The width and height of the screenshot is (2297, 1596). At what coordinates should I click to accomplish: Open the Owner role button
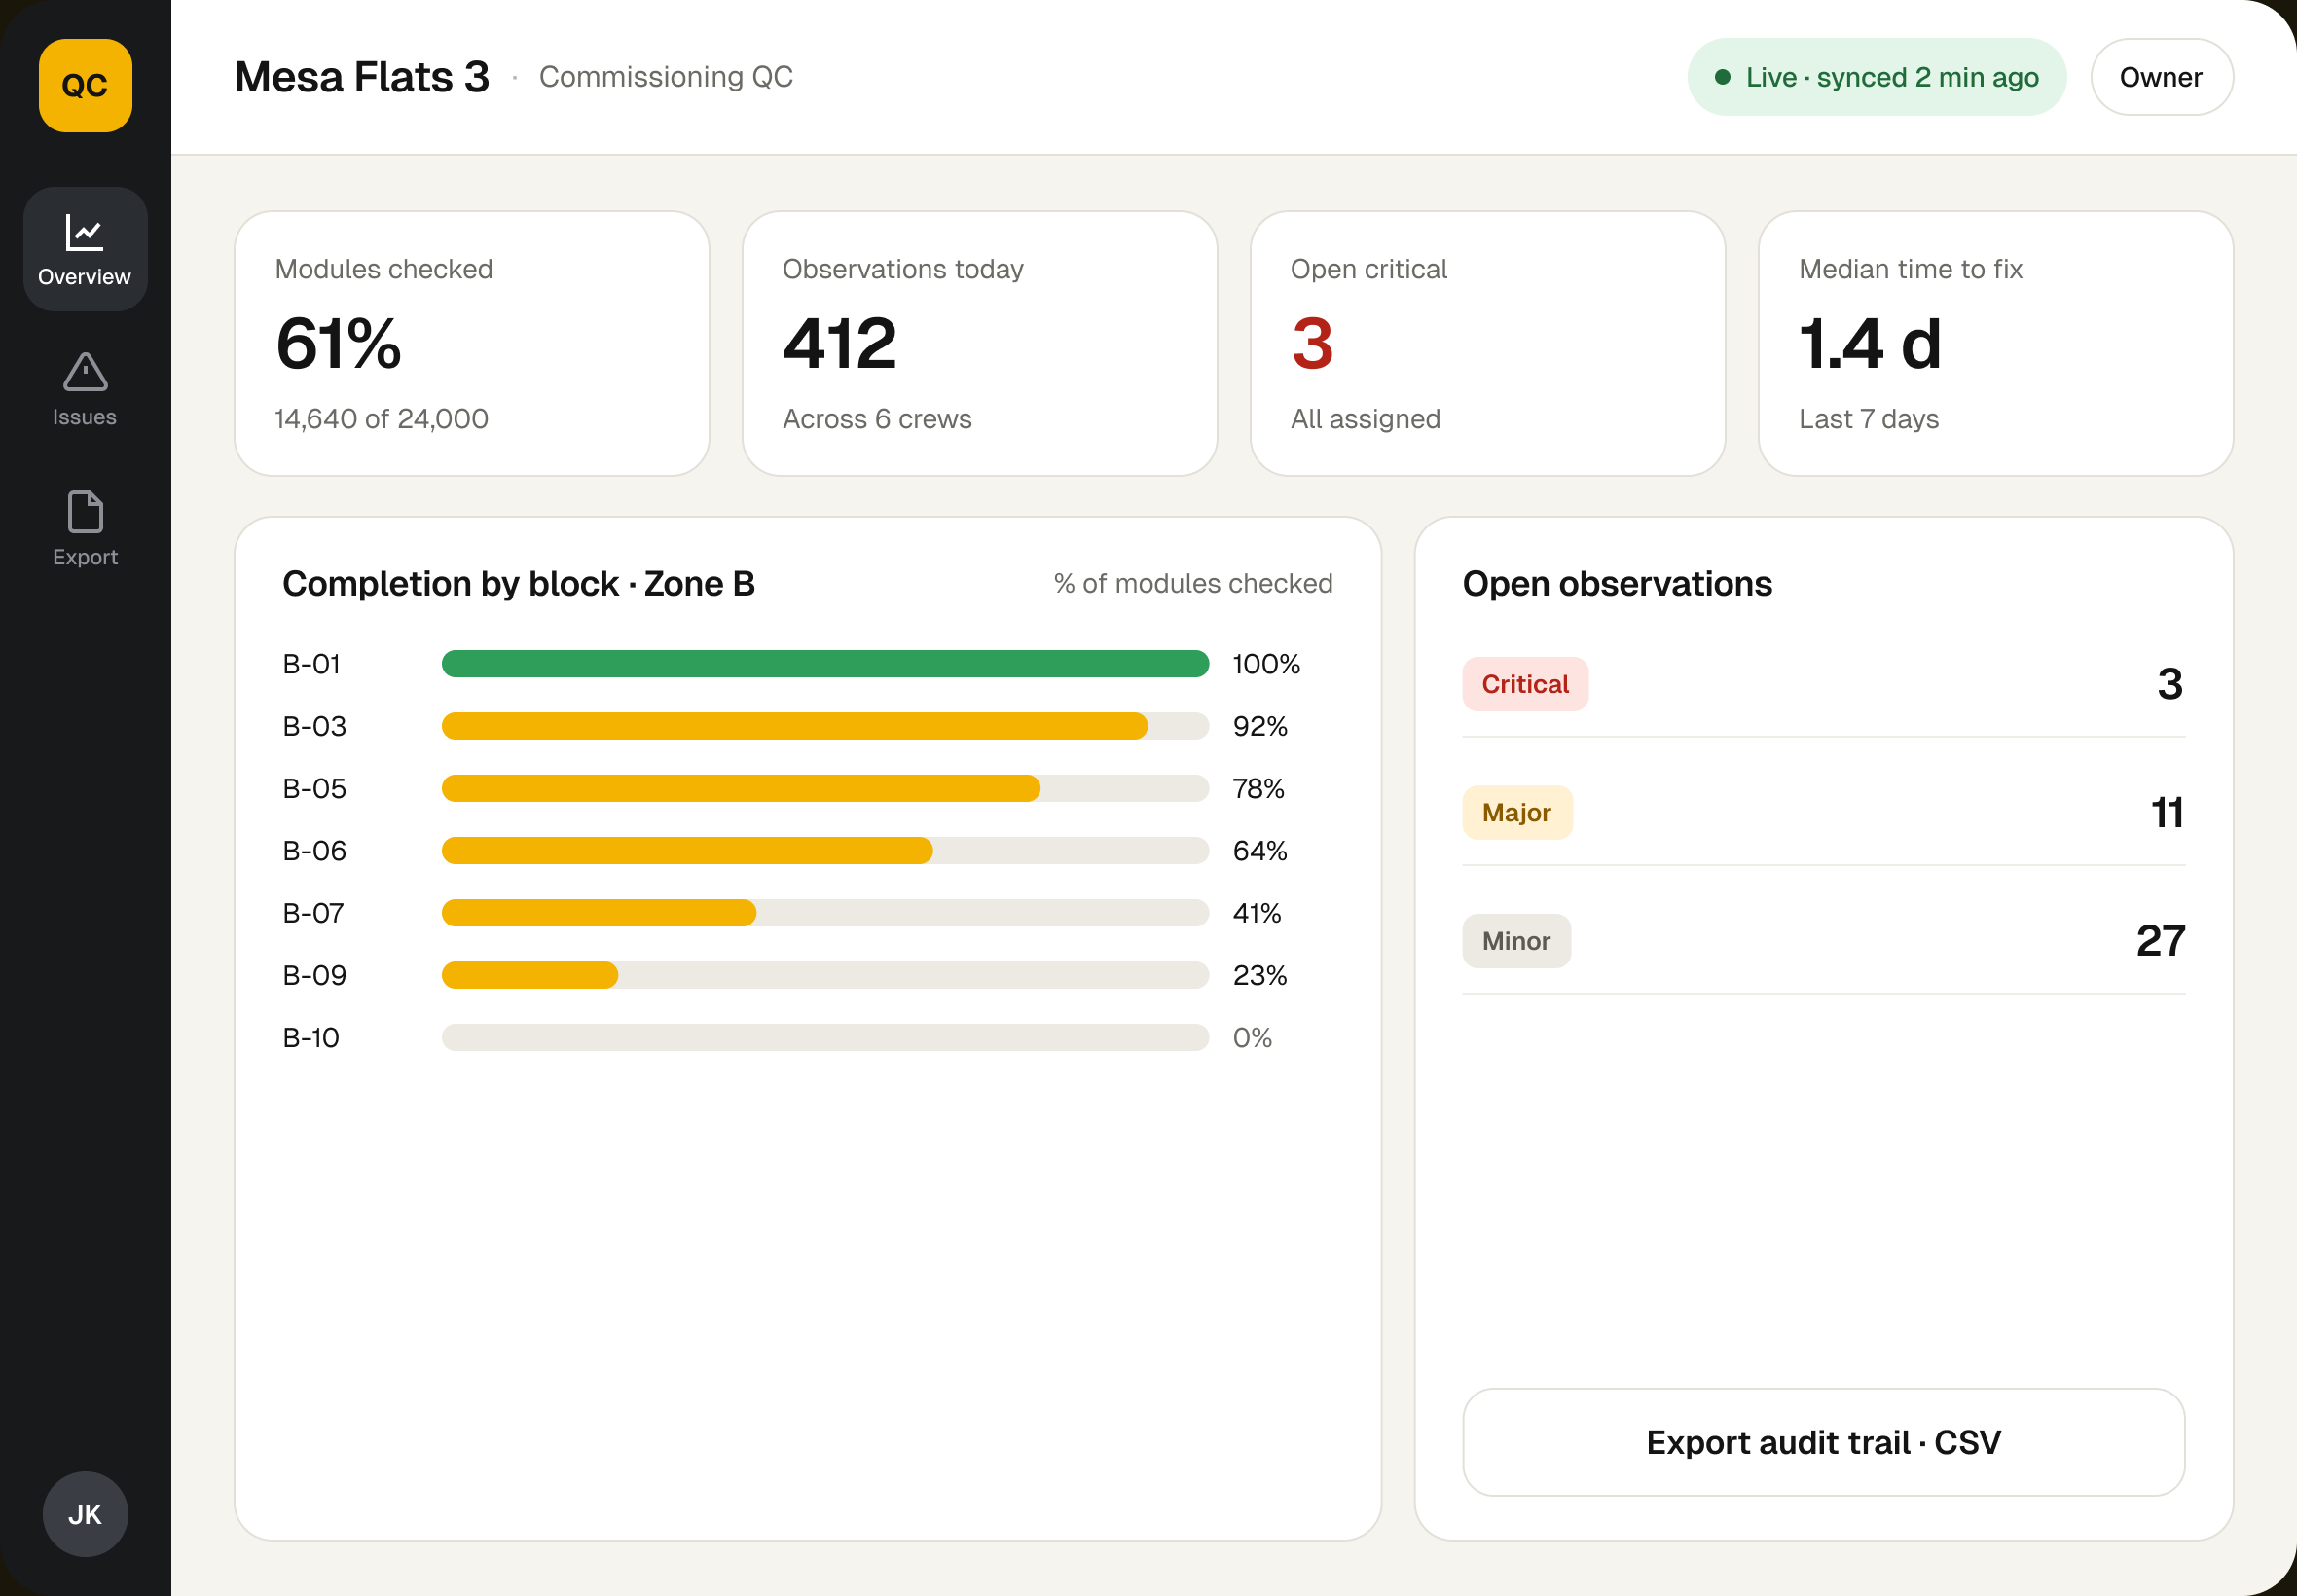coord(2161,77)
